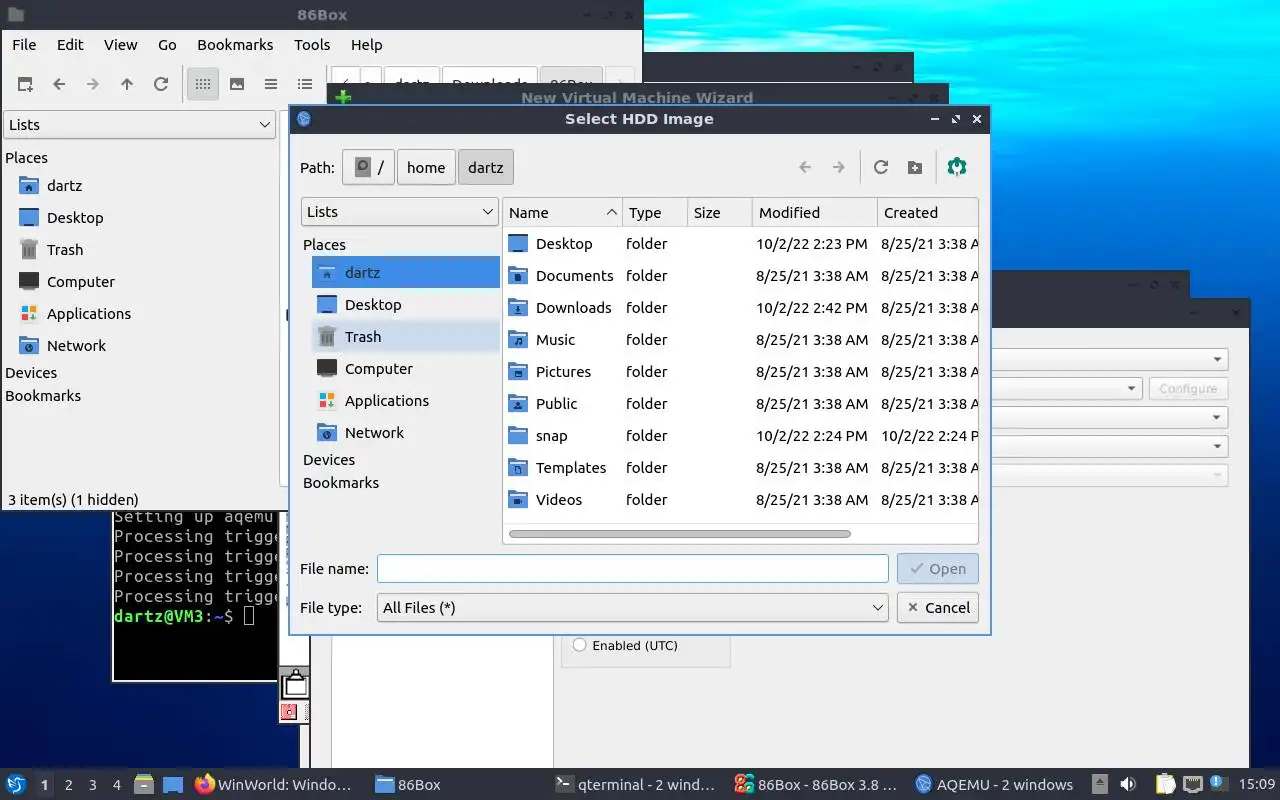Open the File menu

[x=24, y=45]
